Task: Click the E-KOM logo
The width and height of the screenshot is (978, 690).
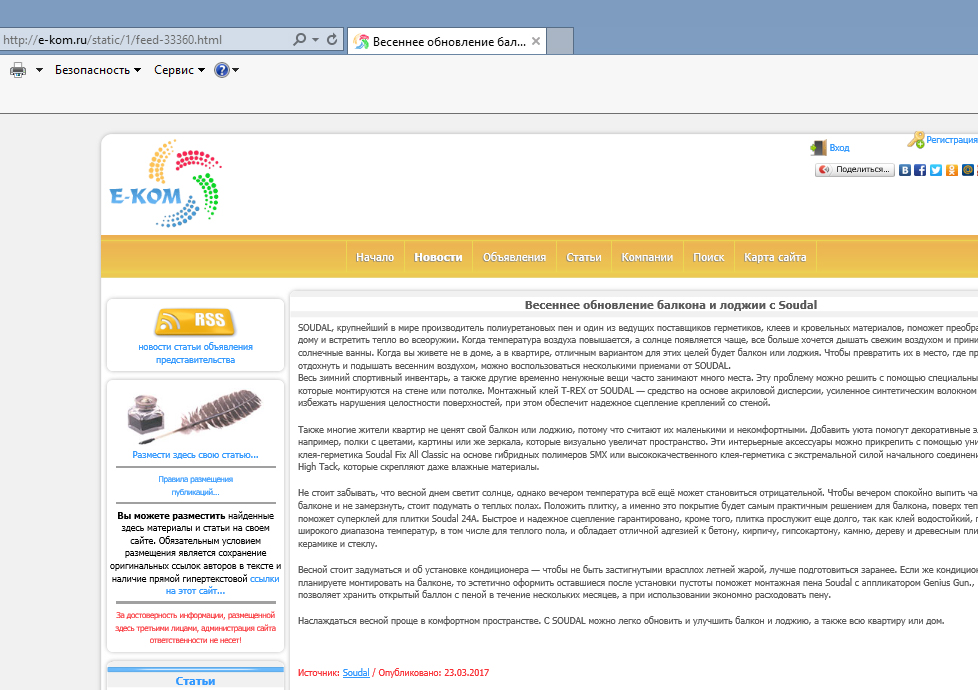Action: click(x=165, y=183)
